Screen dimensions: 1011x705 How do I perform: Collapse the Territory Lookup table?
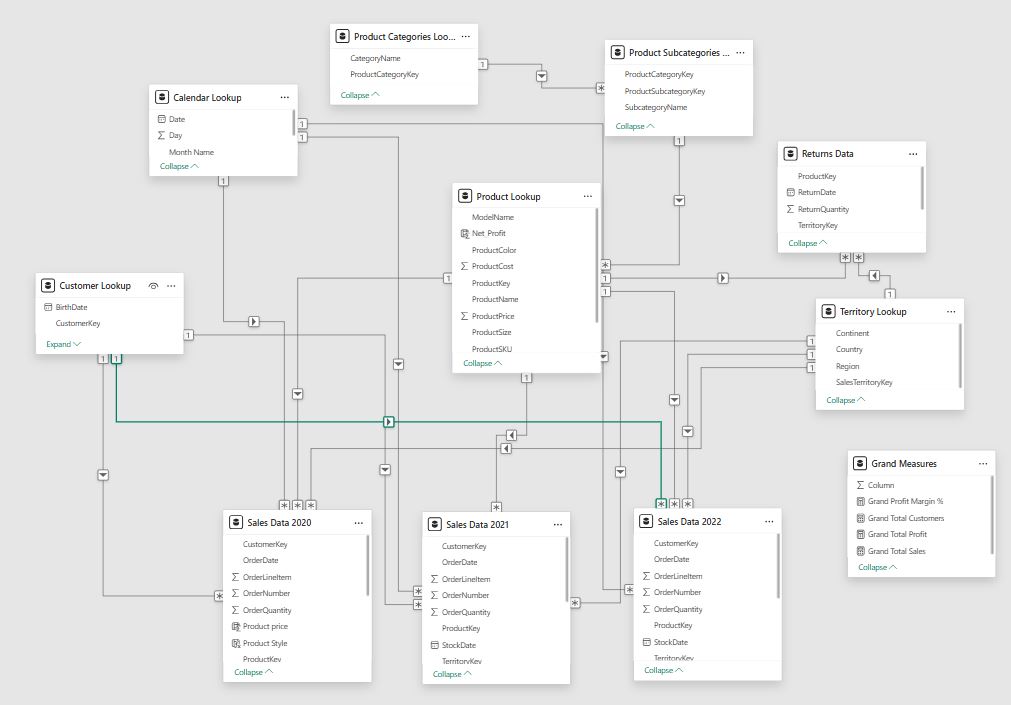pyautogui.click(x=846, y=400)
